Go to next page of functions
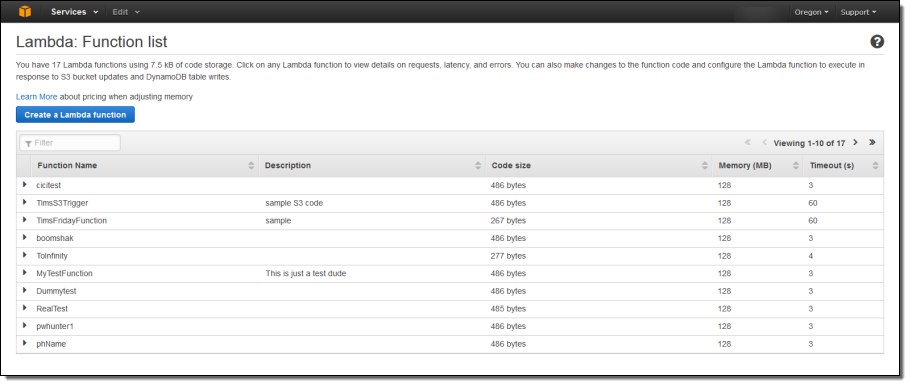This screenshot has height=386, width=910. (x=855, y=142)
